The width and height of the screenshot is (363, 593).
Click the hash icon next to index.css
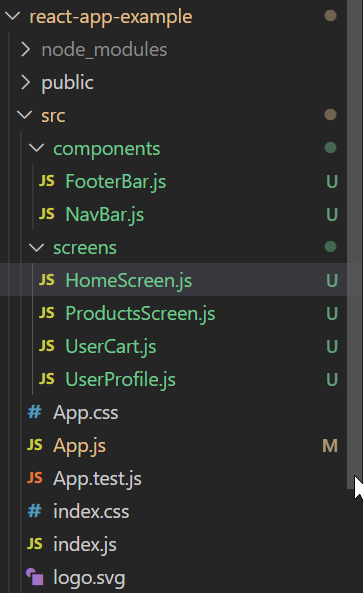(34, 511)
